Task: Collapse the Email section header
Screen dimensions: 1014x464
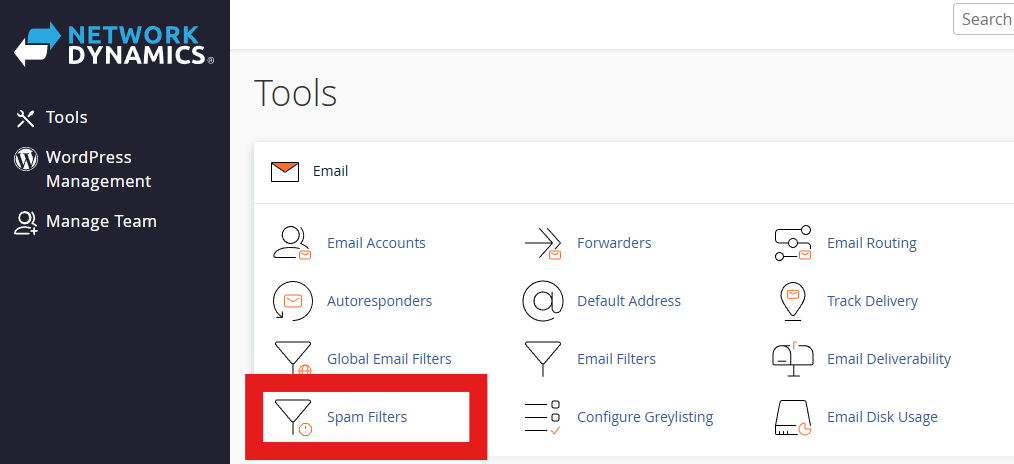Action: point(330,171)
